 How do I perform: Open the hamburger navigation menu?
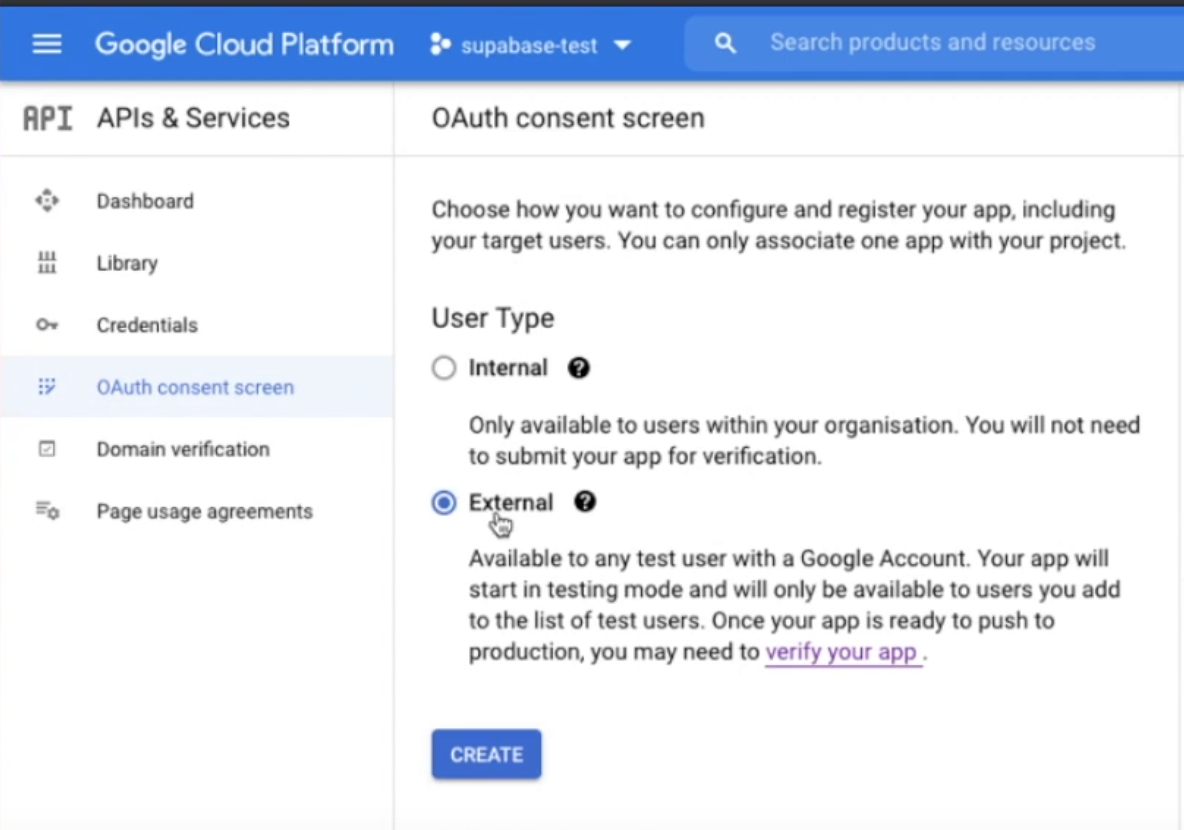(47, 44)
